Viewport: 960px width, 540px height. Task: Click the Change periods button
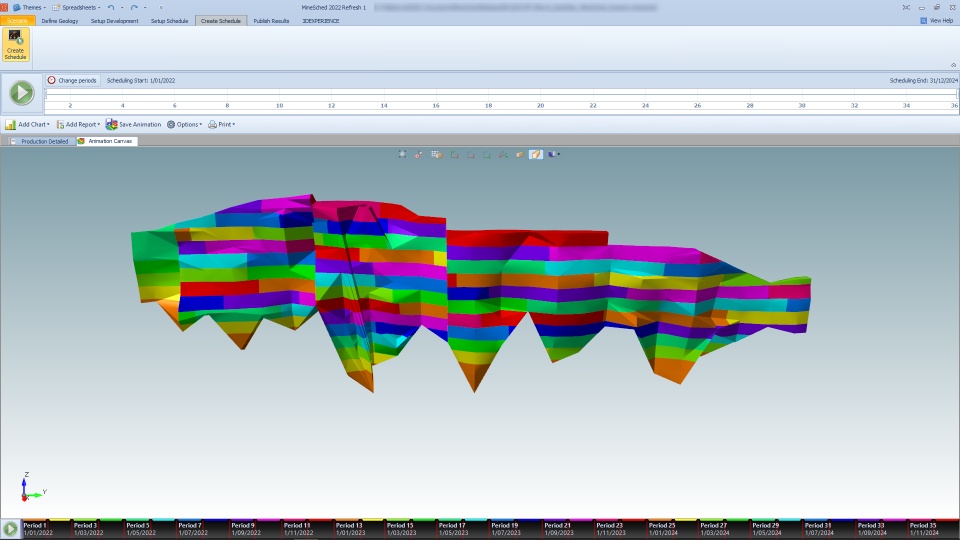72,80
